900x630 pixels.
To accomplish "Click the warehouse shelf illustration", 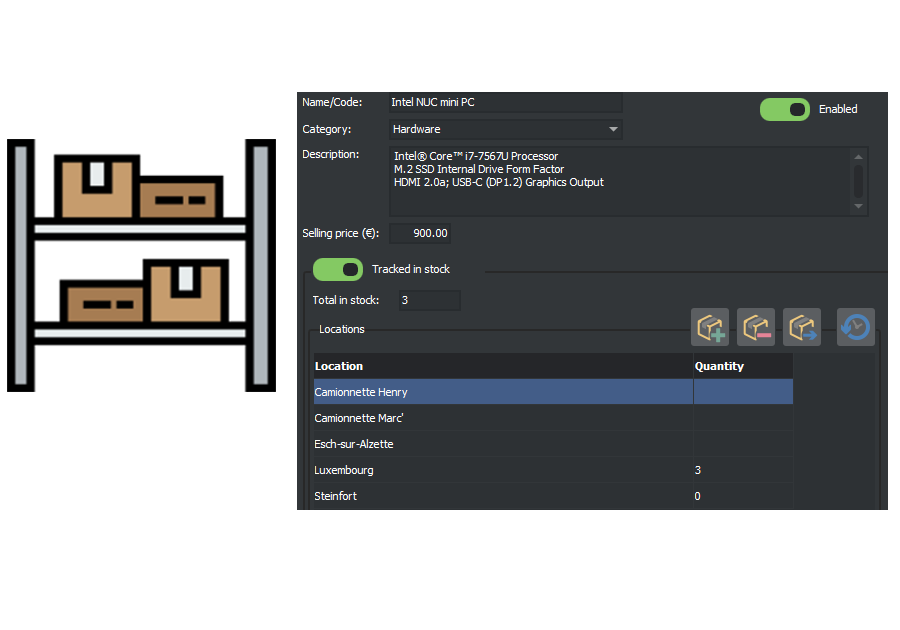I will [x=141, y=265].
